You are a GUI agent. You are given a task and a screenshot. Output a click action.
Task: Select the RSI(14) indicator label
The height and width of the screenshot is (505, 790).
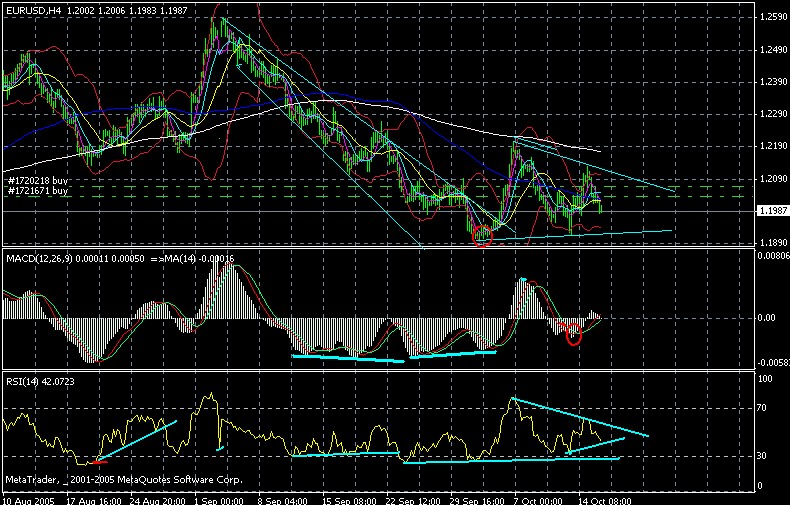tap(22, 381)
